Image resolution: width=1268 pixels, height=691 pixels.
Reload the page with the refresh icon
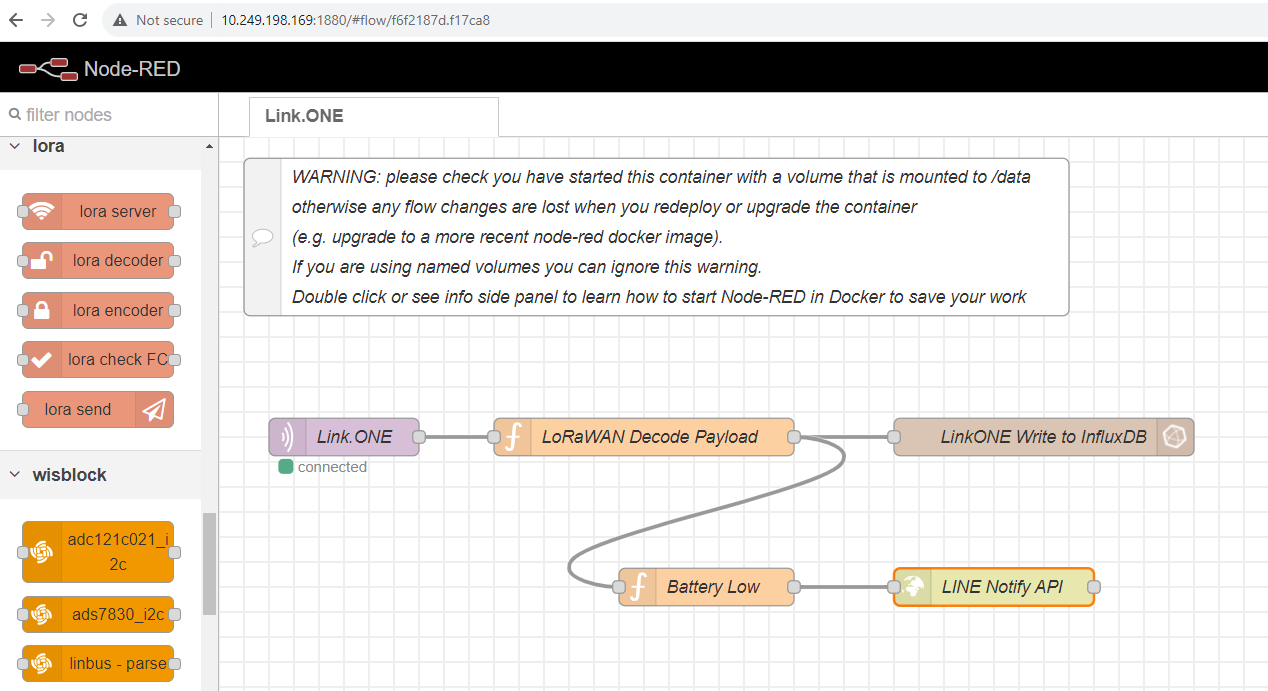(x=80, y=20)
